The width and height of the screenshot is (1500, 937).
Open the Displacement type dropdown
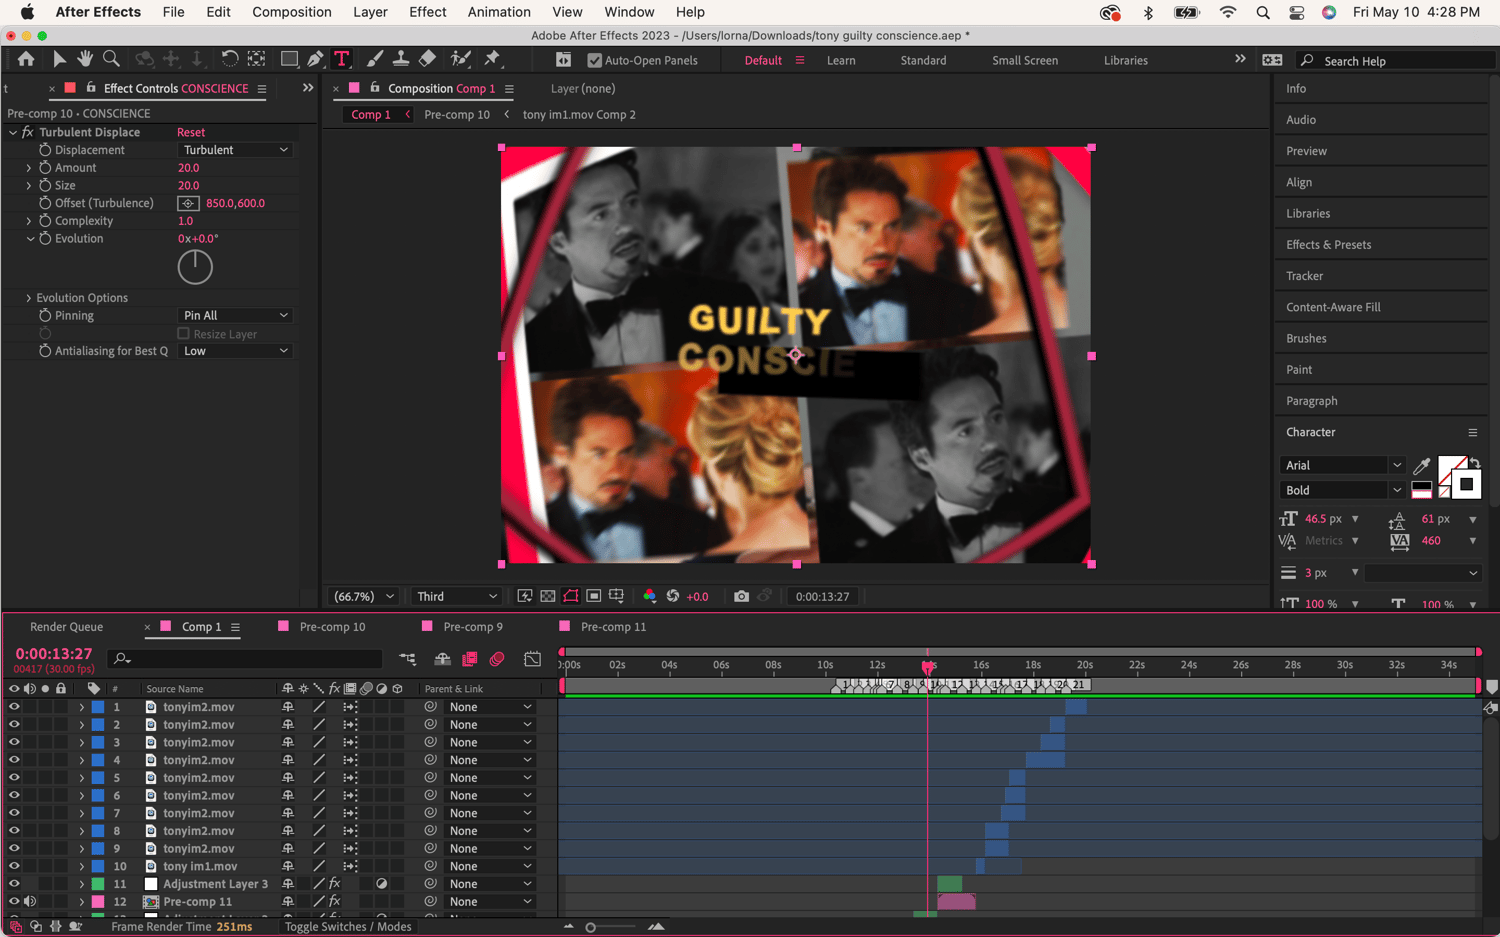[235, 150]
